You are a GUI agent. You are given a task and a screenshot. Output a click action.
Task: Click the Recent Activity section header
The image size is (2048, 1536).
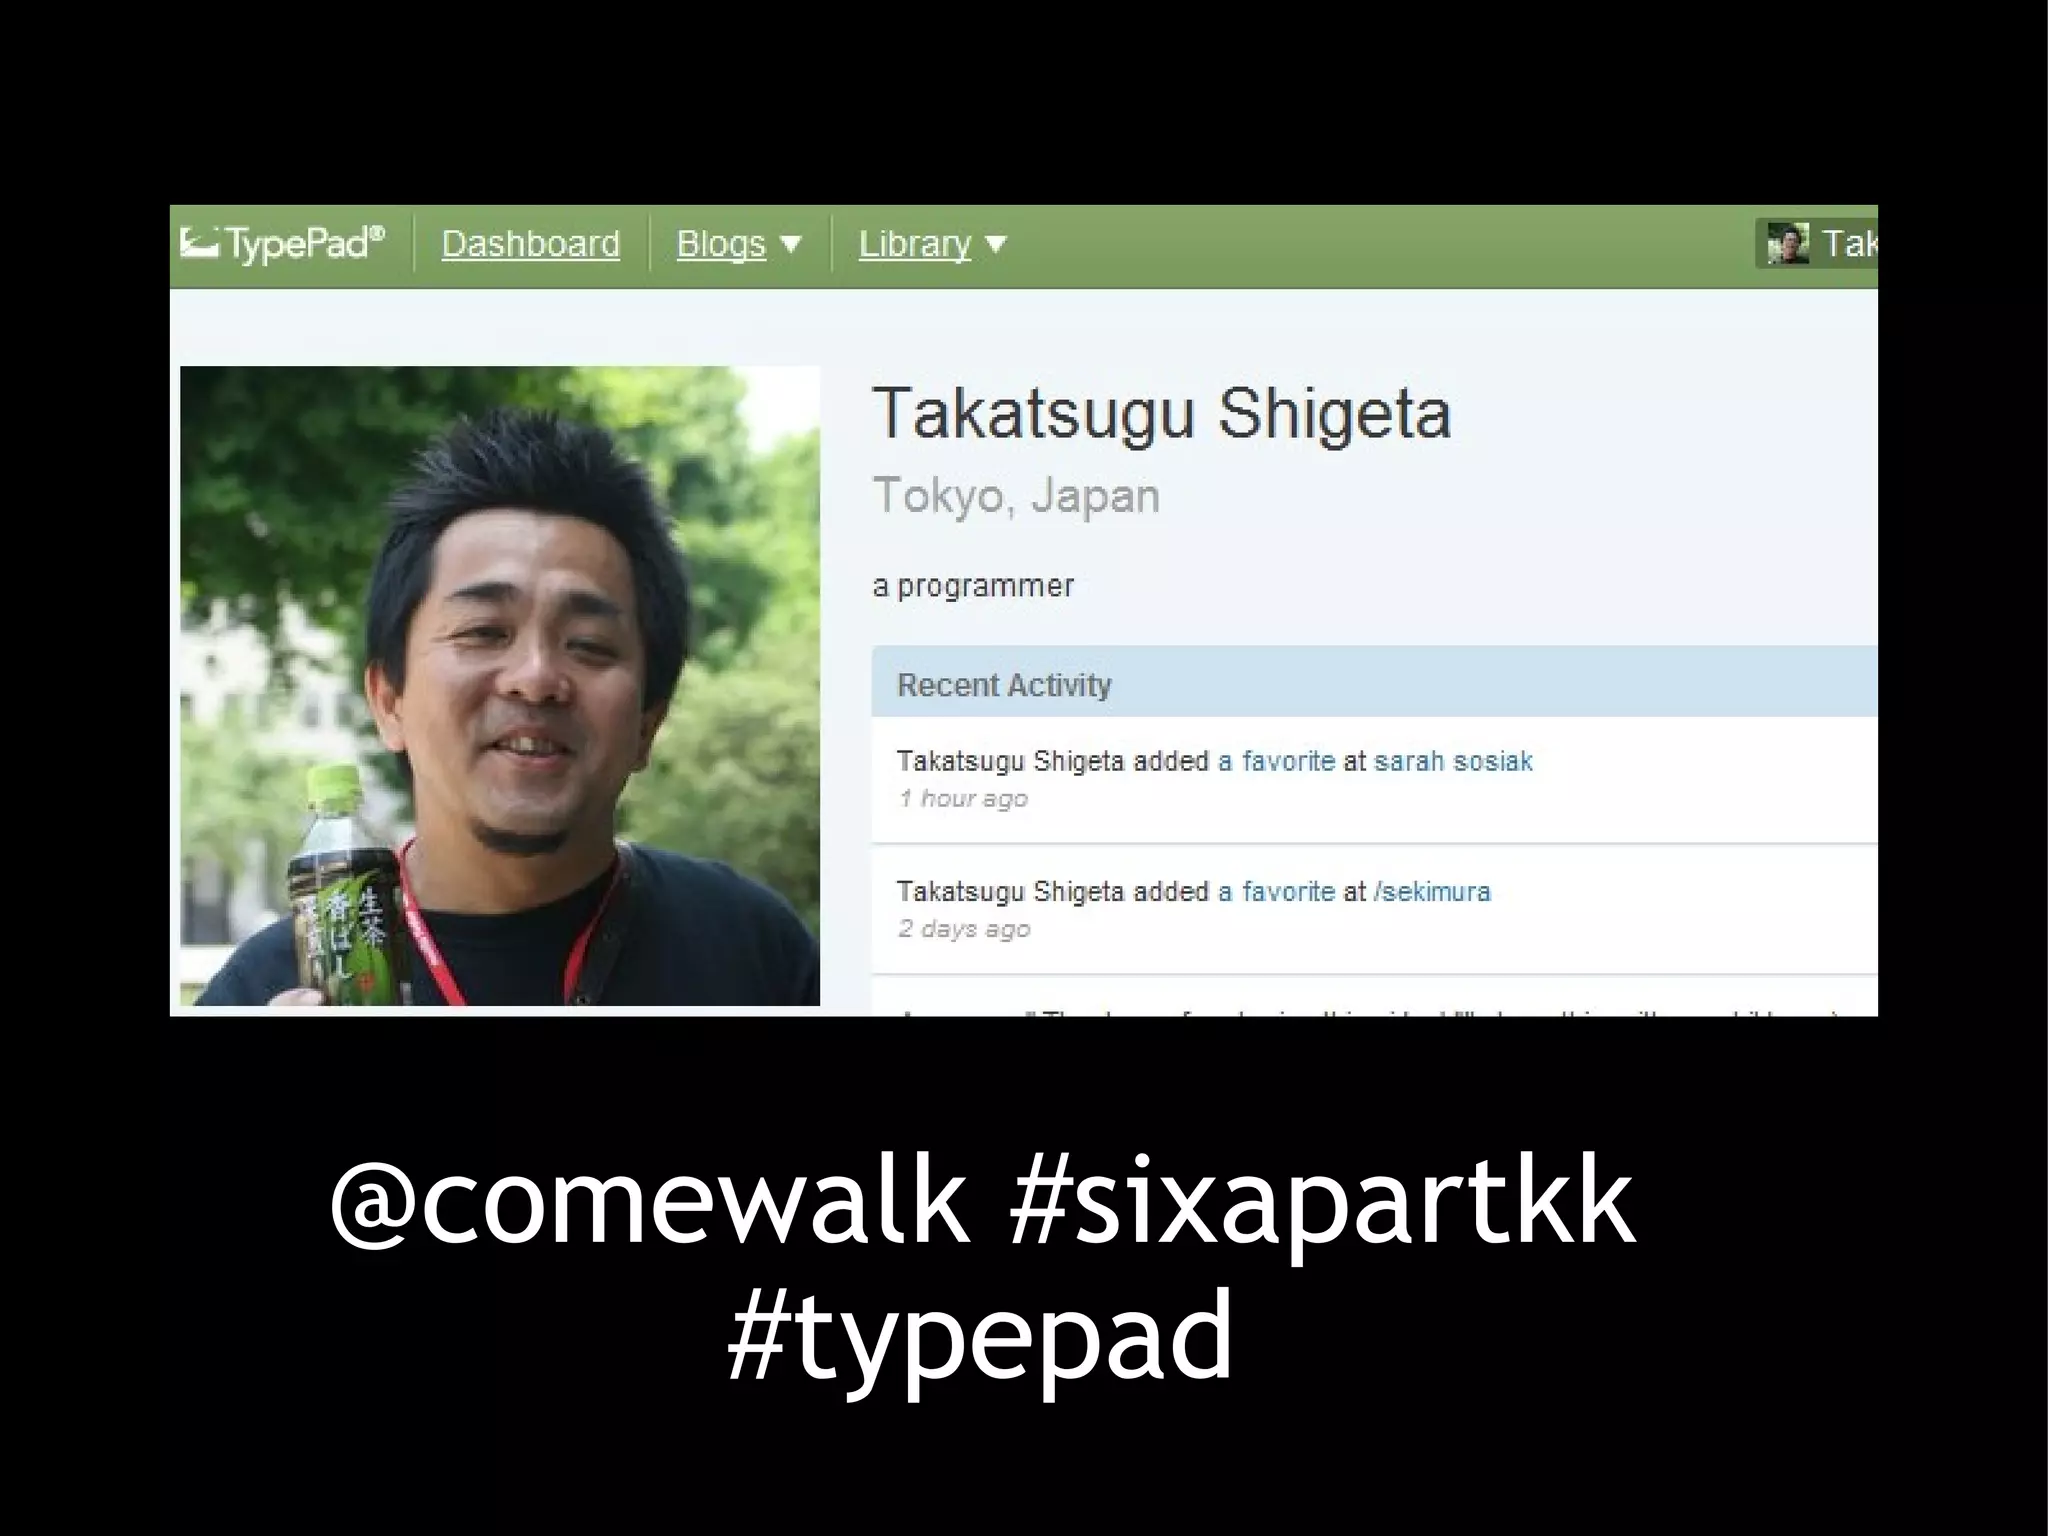coord(1004,685)
